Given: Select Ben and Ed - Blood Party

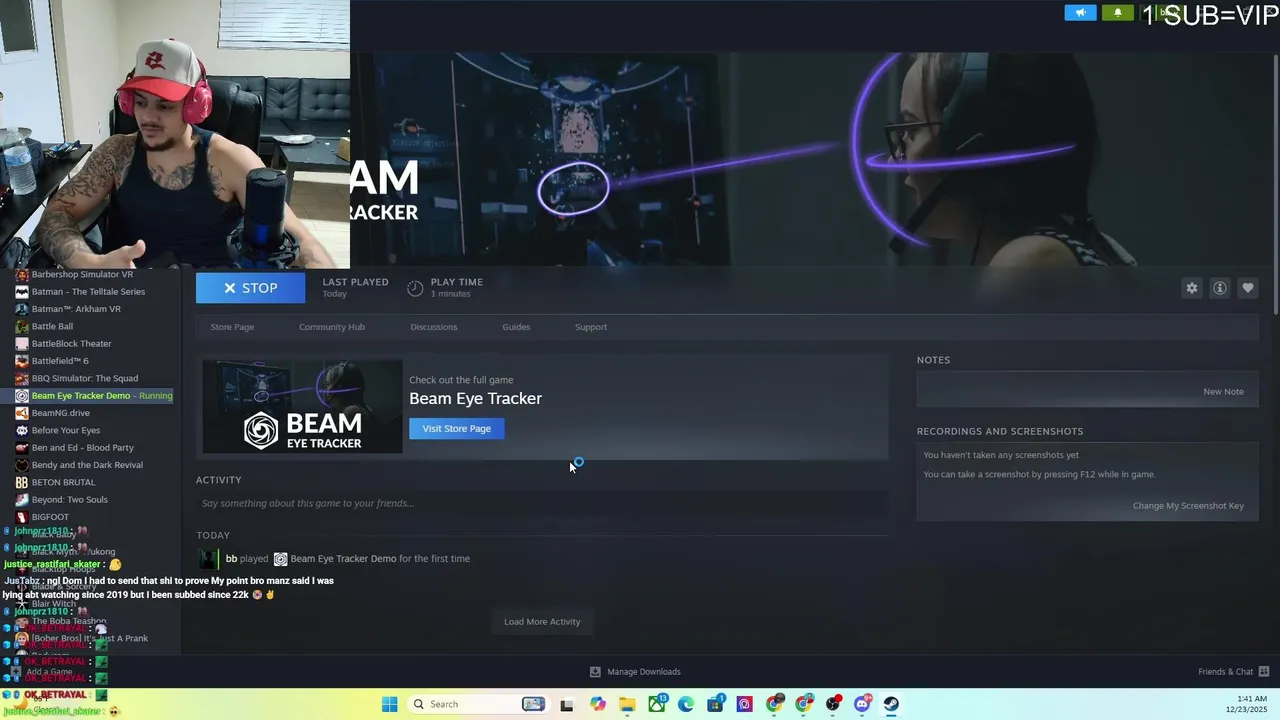Looking at the screenshot, I should [82, 448].
